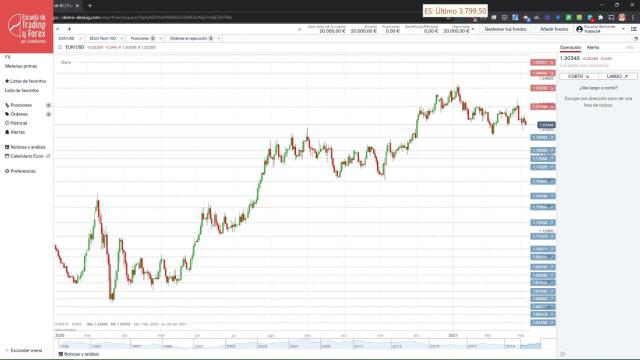Screen dimensions: 640x360
Task: Open bottom Noticias y análisis panel
Action: (x=79, y=354)
